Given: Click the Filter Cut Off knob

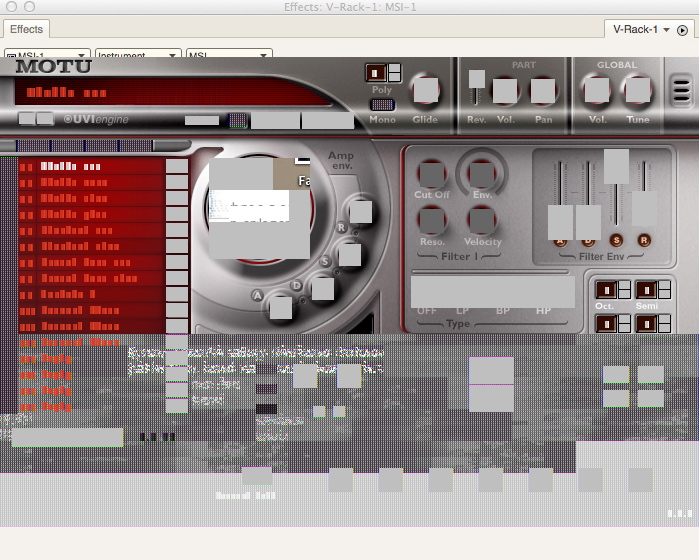Looking at the screenshot, I should [432, 174].
